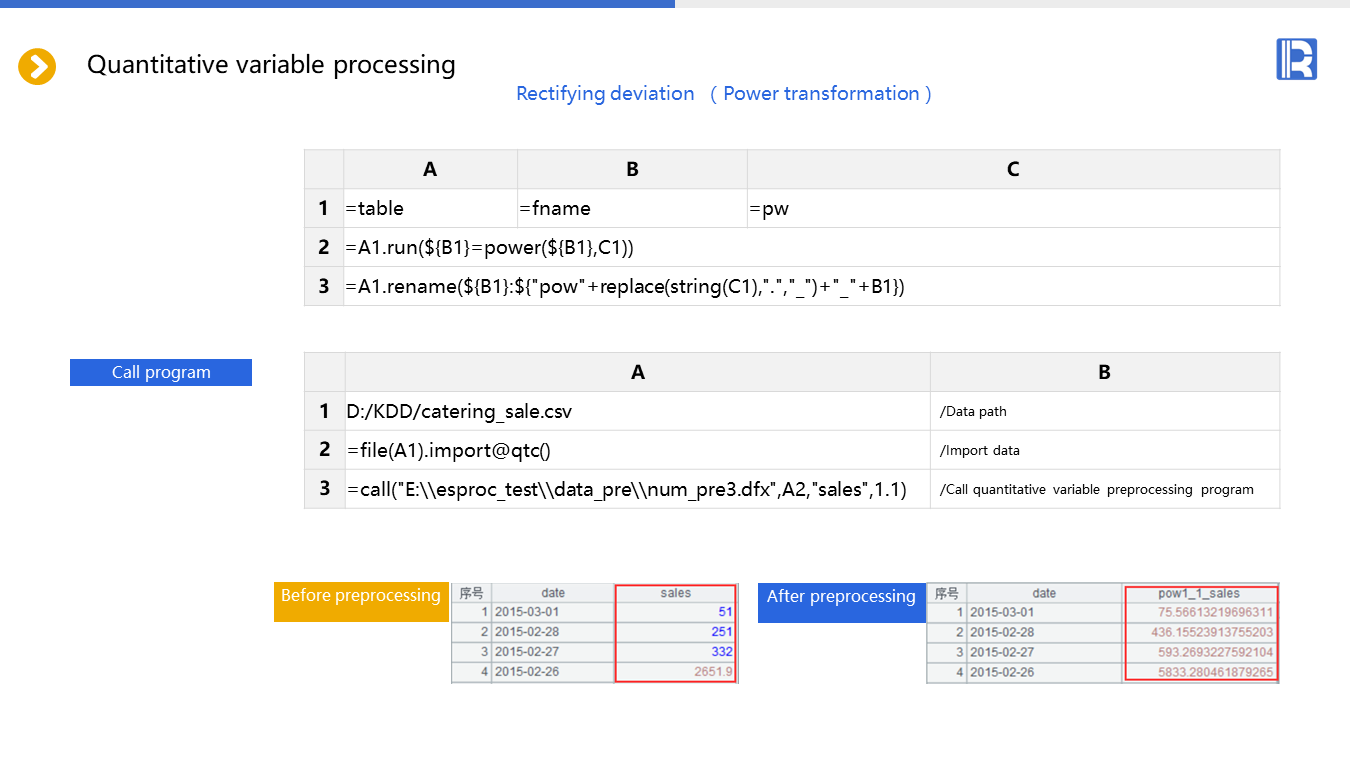
Task: Click 2015-02-28 in the Before preprocessing table
Action: (x=553, y=632)
